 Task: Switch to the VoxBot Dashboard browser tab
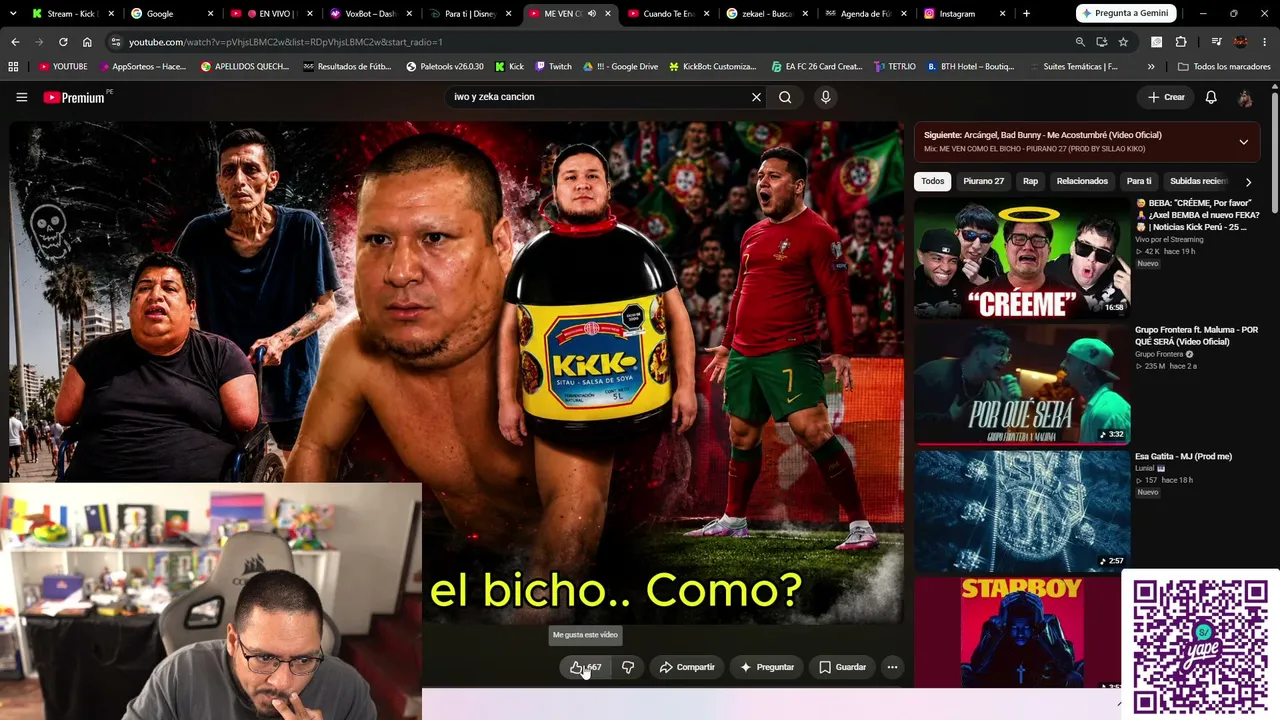tap(368, 14)
